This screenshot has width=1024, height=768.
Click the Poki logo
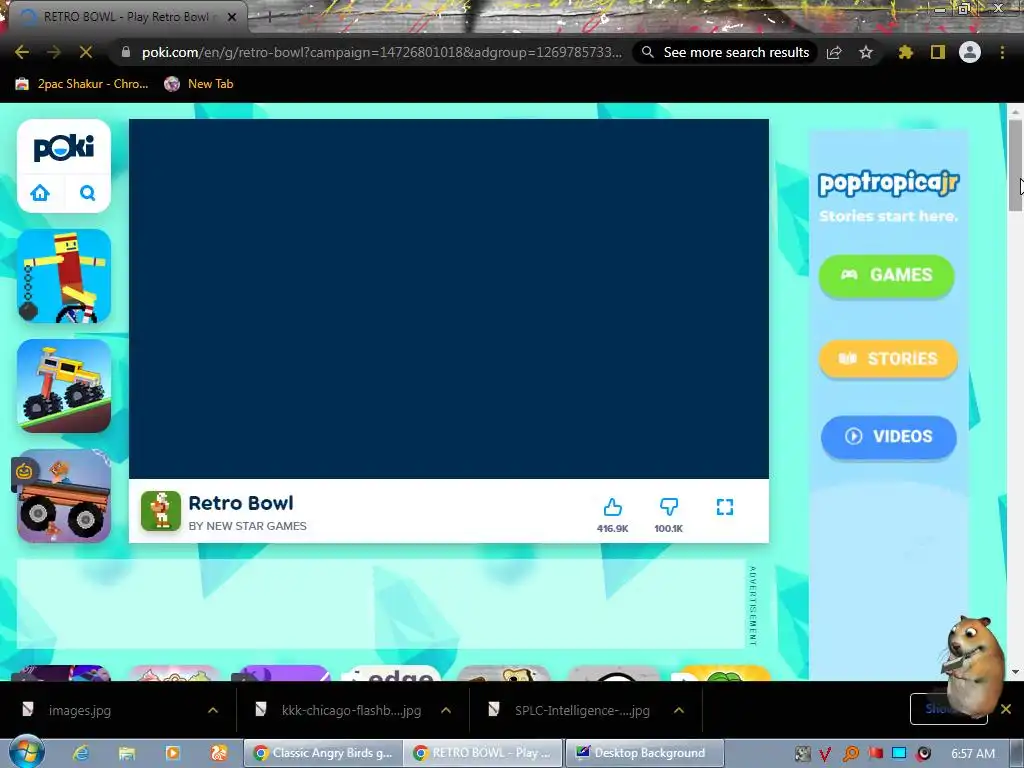(x=63, y=148)
